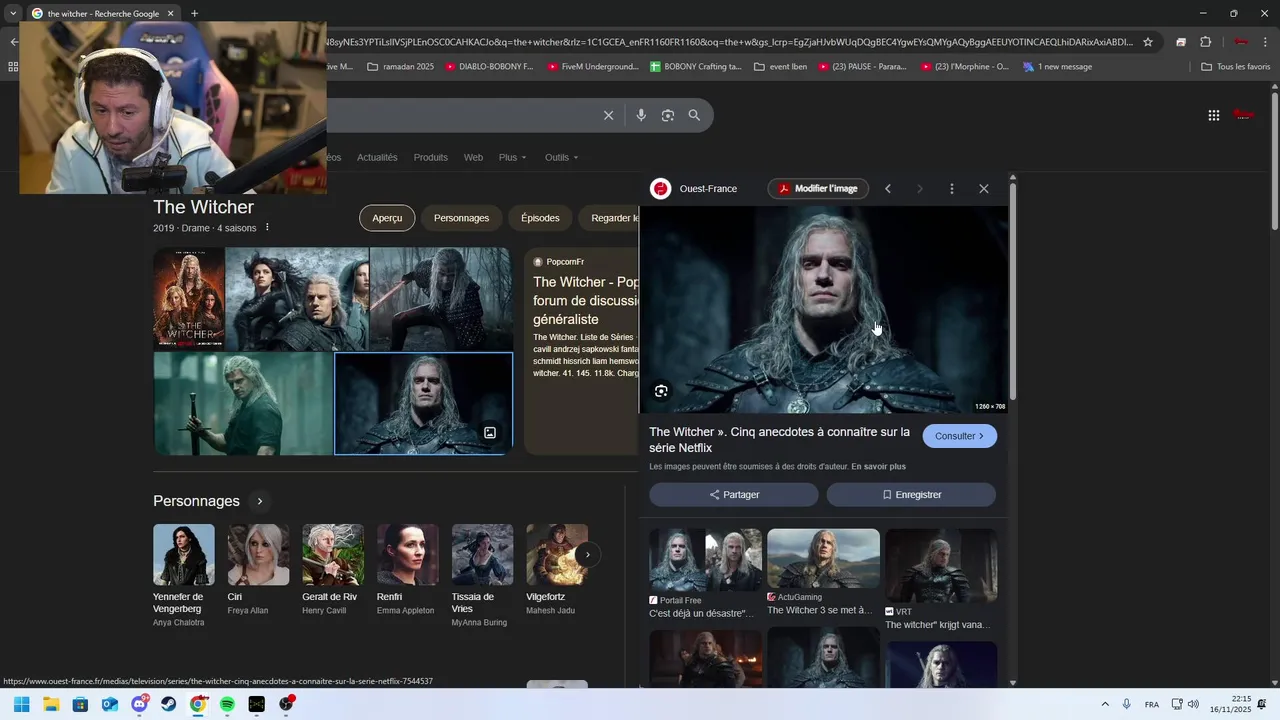The width and height of the screenshot is (1280, 720).
Task: Click the 'Partager' button
Action: coord(734,494)
